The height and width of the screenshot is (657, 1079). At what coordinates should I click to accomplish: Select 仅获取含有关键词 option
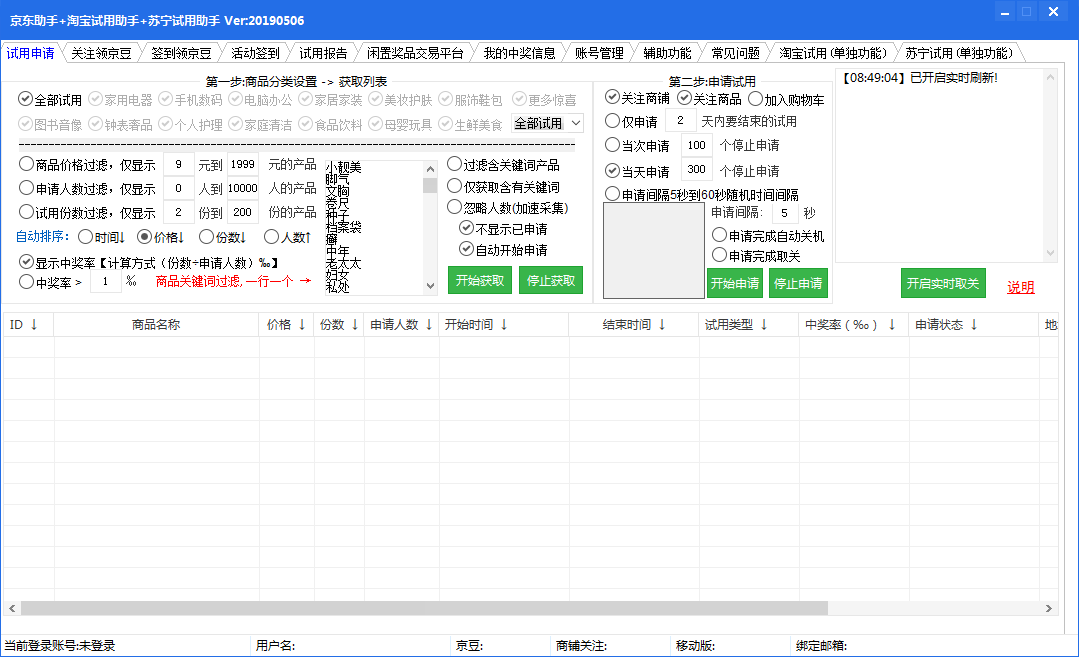(x=503, y=186)
